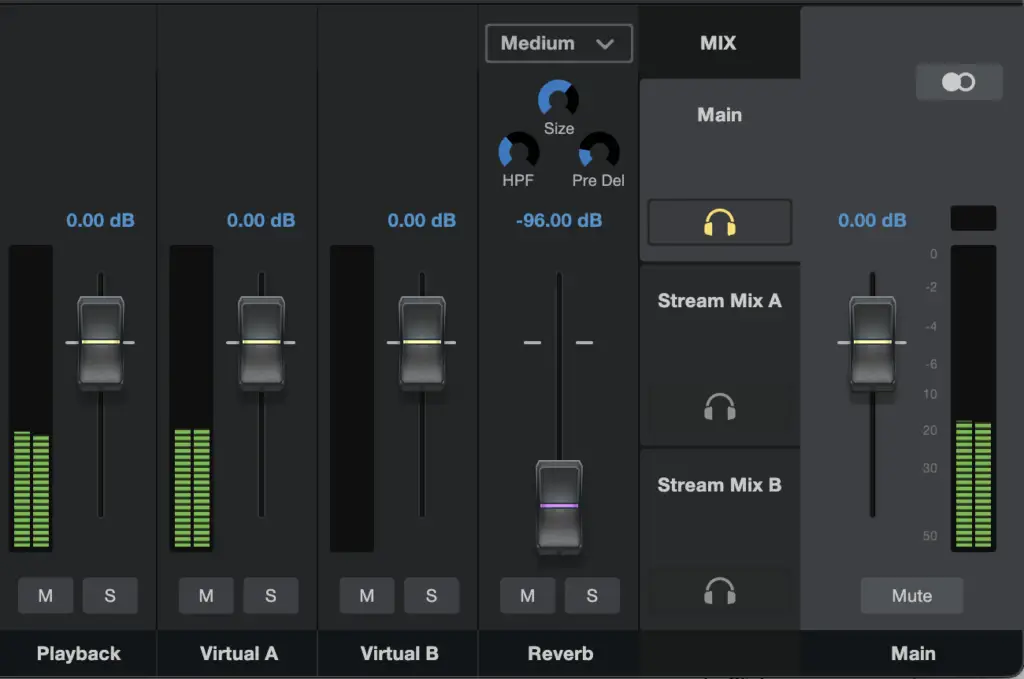Click the Playback channel level meter

[31, 398]
